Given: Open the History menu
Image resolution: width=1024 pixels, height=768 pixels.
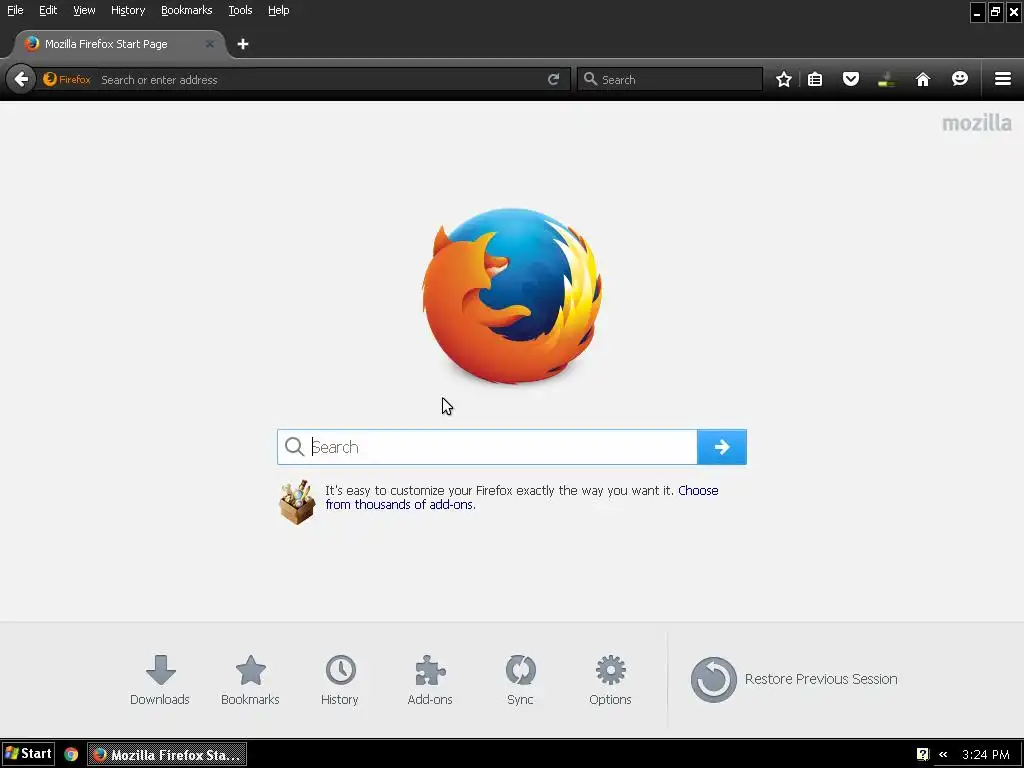Looking at the screenshot, I should (x=128, y=10).
